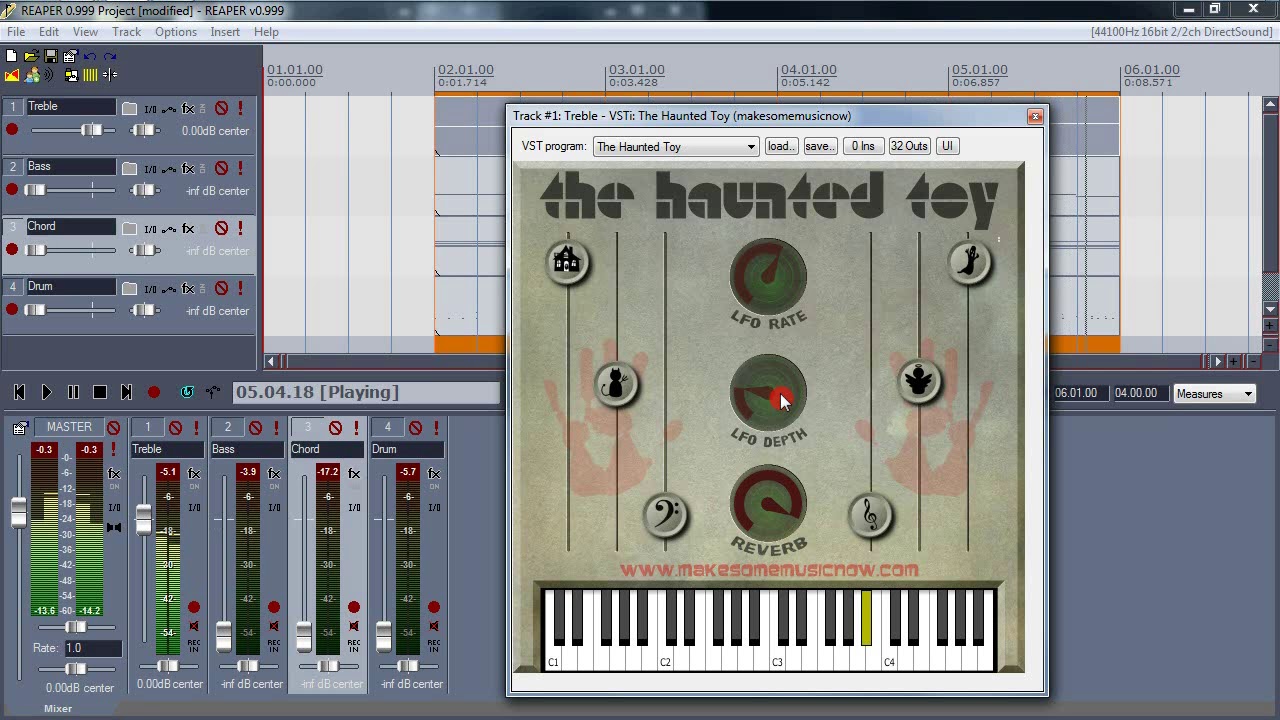Image resolution: width=1280 pixels, height=720 pixels.
Task: Toggle the Repeat loop button in transport
Action: 187,393
